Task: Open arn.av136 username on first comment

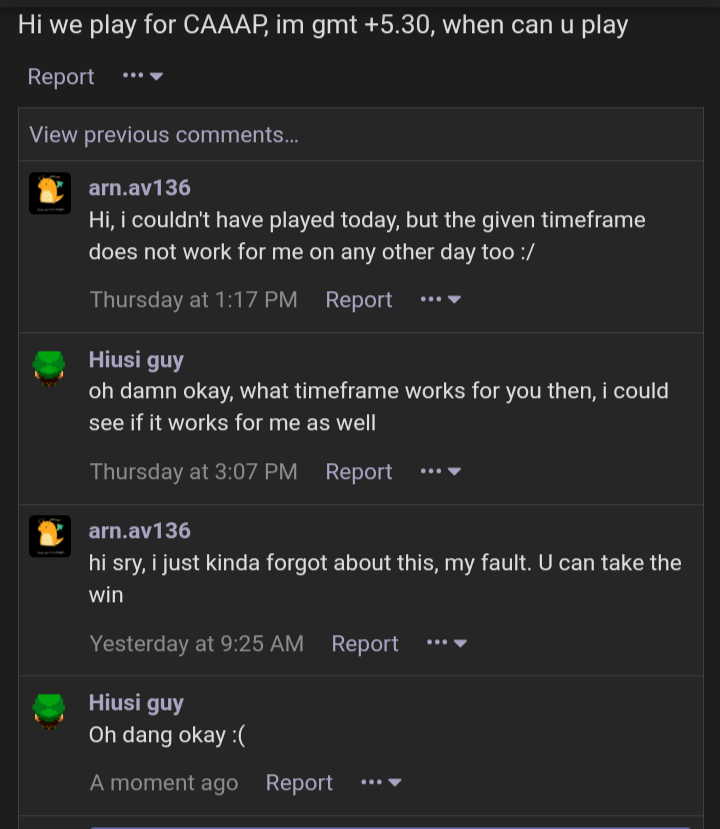Action: pyautogui.click(x=140, y=188)
